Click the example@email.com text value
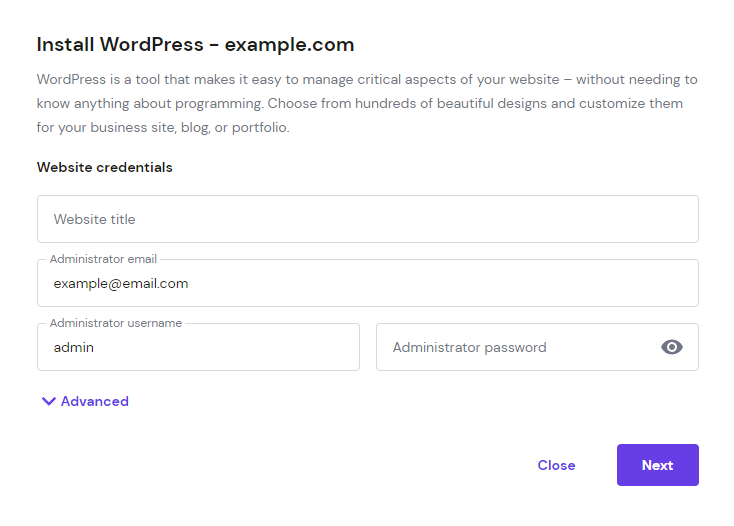734x526 pixels. coord(121,284)
